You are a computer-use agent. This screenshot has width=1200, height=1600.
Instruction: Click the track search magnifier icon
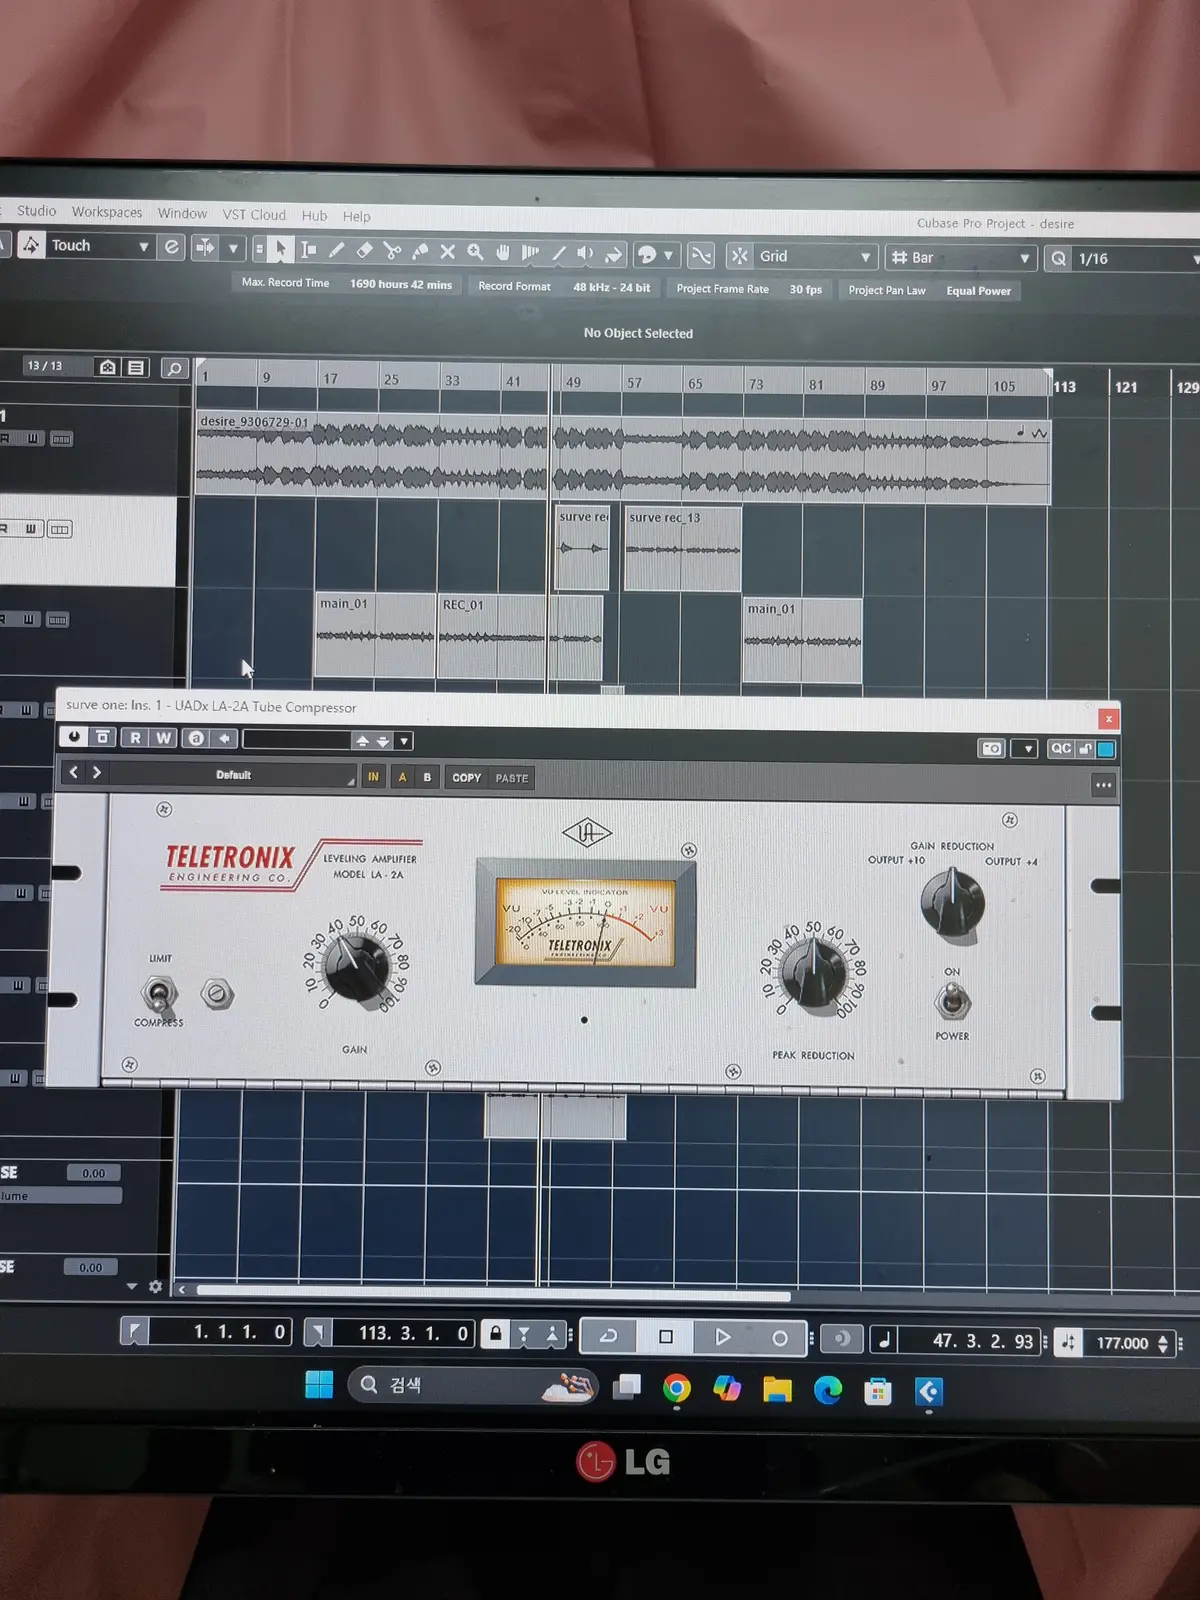click(x=174, y=369)
